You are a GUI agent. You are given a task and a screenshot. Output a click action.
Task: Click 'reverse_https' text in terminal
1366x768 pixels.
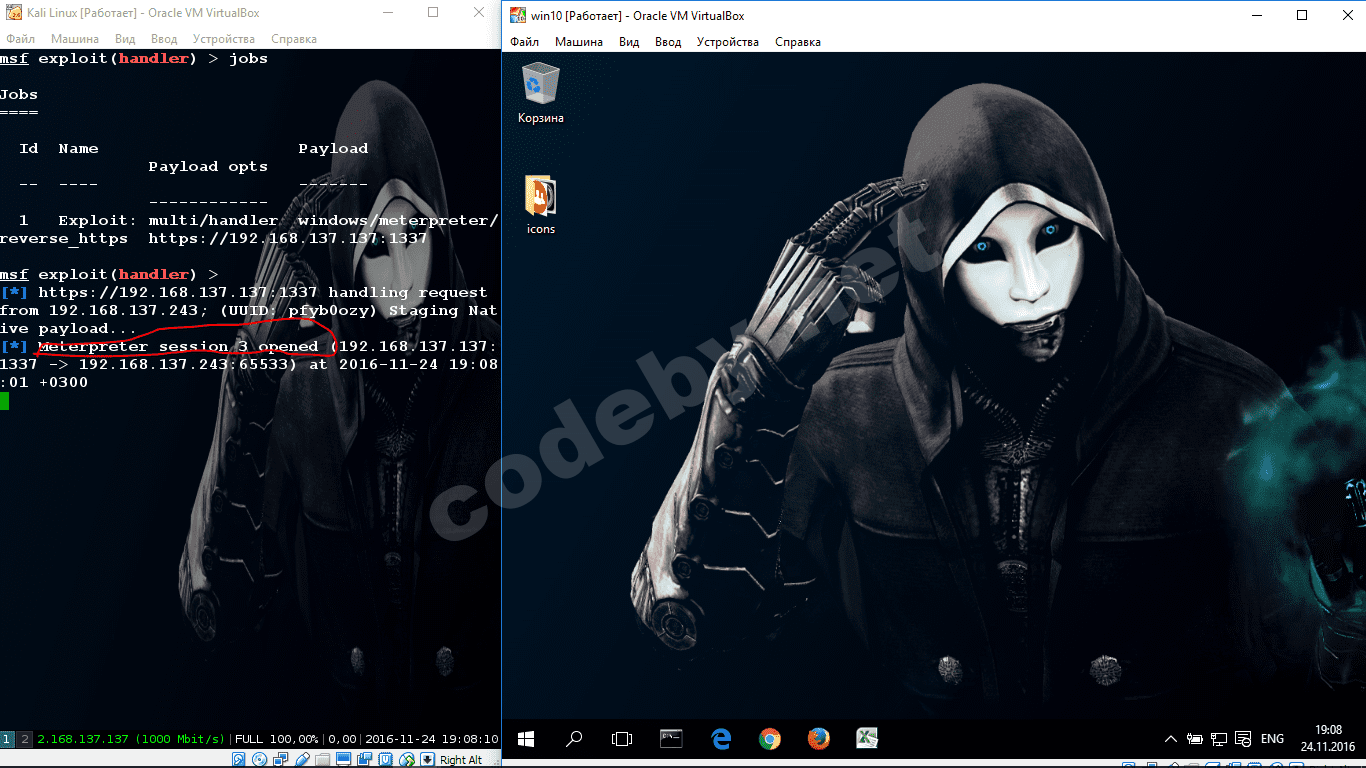(64, 238)
